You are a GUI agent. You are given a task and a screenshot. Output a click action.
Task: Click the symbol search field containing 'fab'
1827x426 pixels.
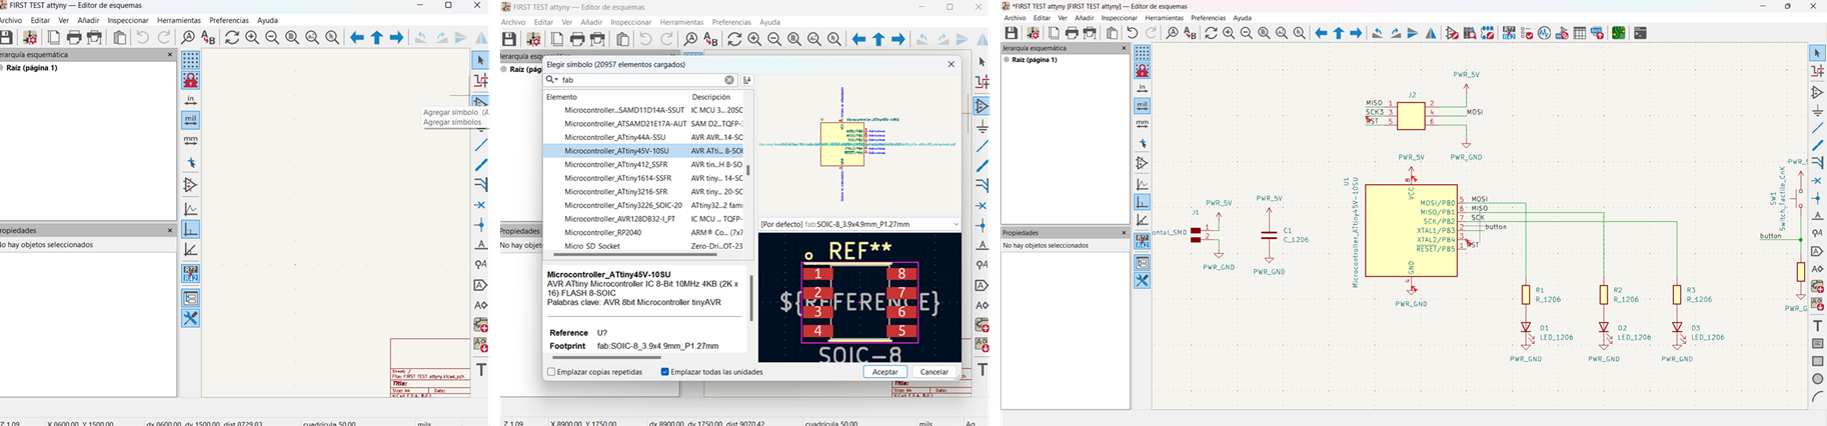pos(640,80)
